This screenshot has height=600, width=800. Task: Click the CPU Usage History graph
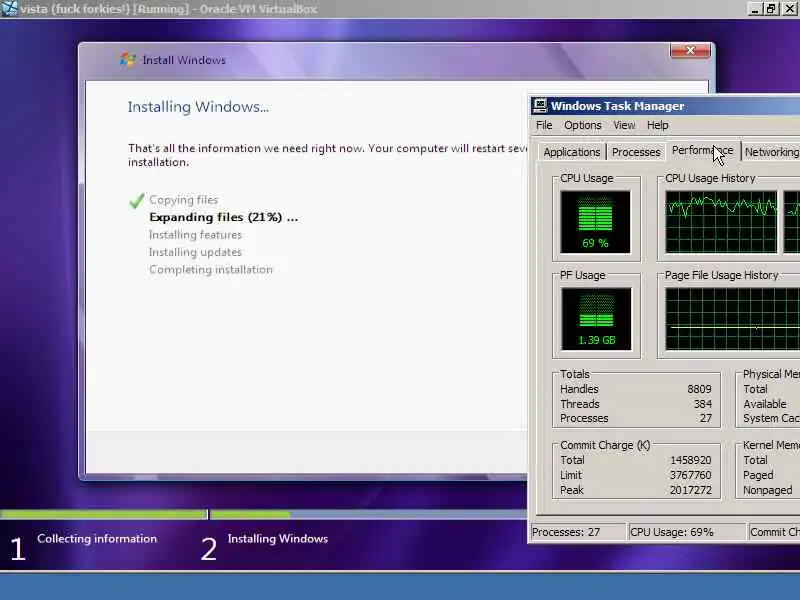click(x=721, y=222)
